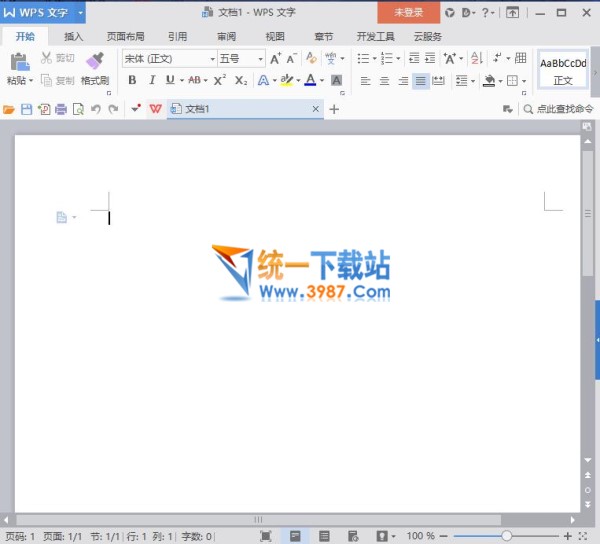Activate the Format Painter brush
Image resolution: width=600 pixels, height=544 pixels.
point(95,61)
